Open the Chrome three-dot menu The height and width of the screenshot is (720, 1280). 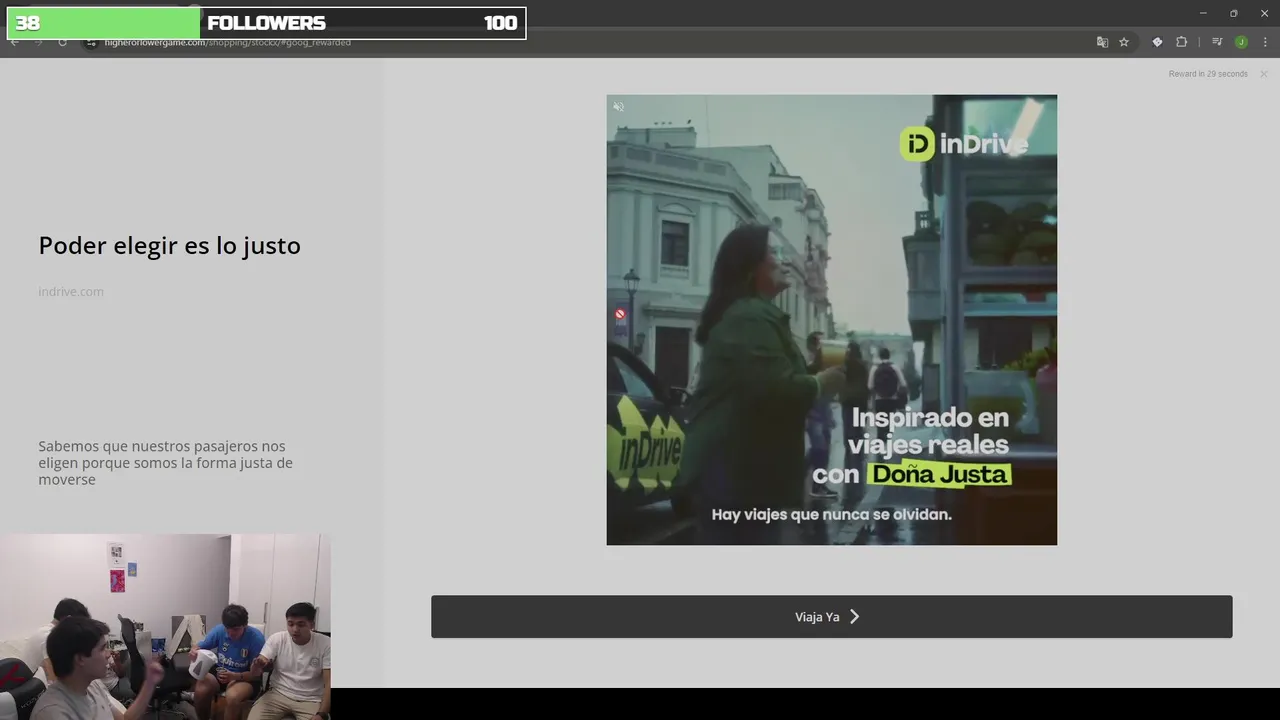coord(1265,42)
